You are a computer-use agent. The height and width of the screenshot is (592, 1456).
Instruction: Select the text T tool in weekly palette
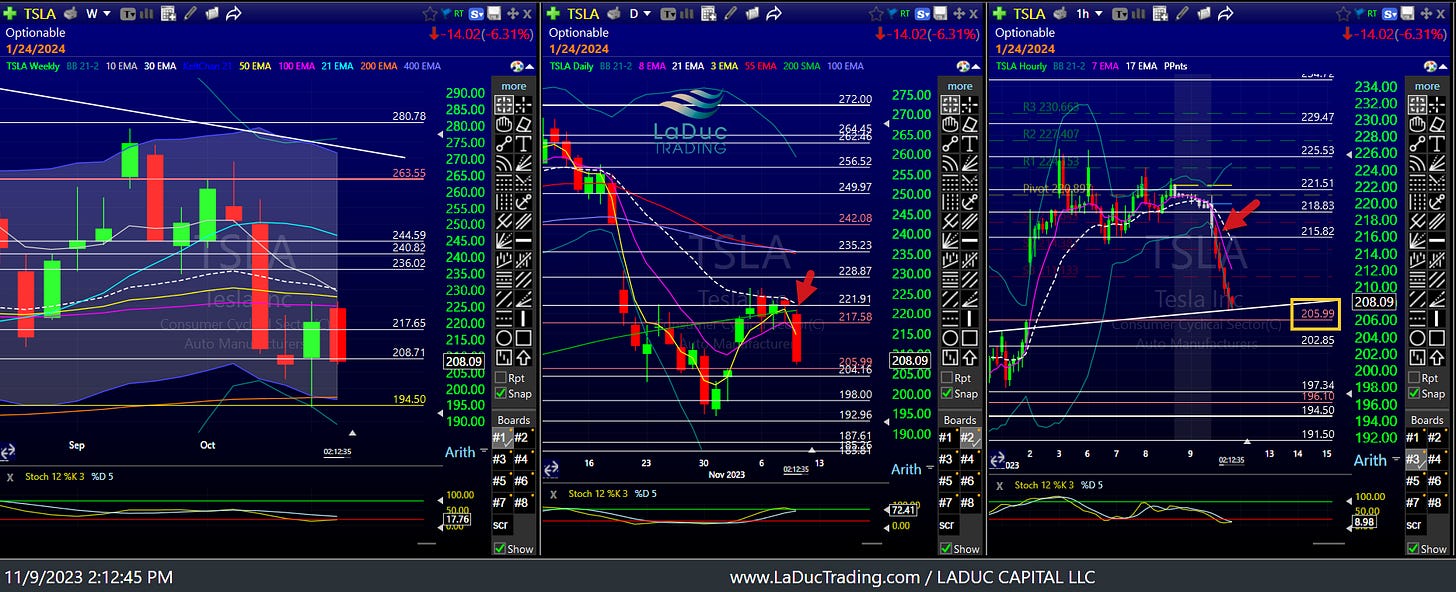(x=523, y=144)
